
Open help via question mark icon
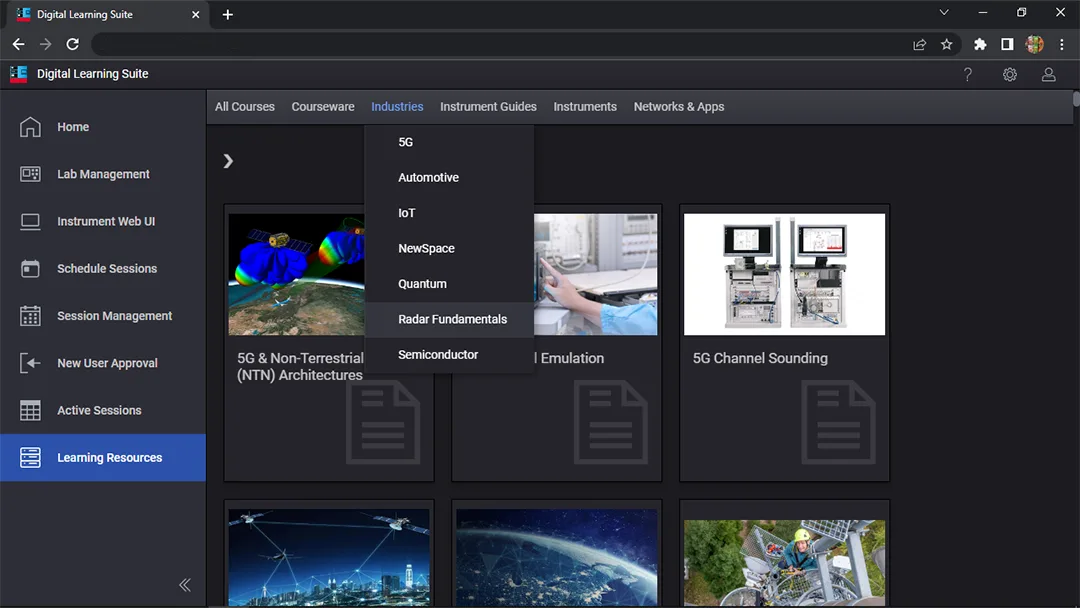[968, 74]
